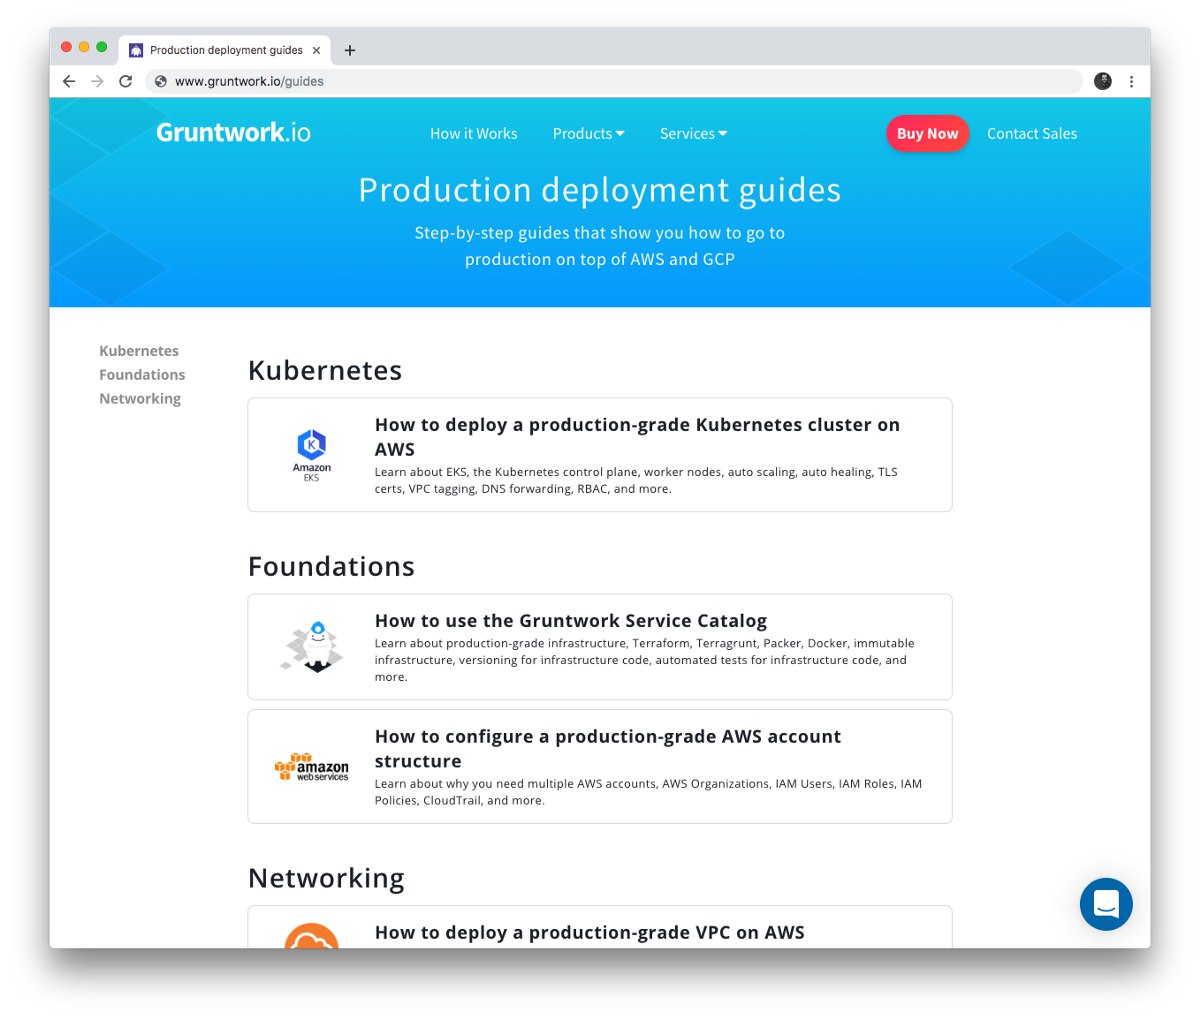Image resolution: width=1200 pixels, height=1019 pixels.
Task: Click the Gruntwork.io logo
Action: (233, 132)
